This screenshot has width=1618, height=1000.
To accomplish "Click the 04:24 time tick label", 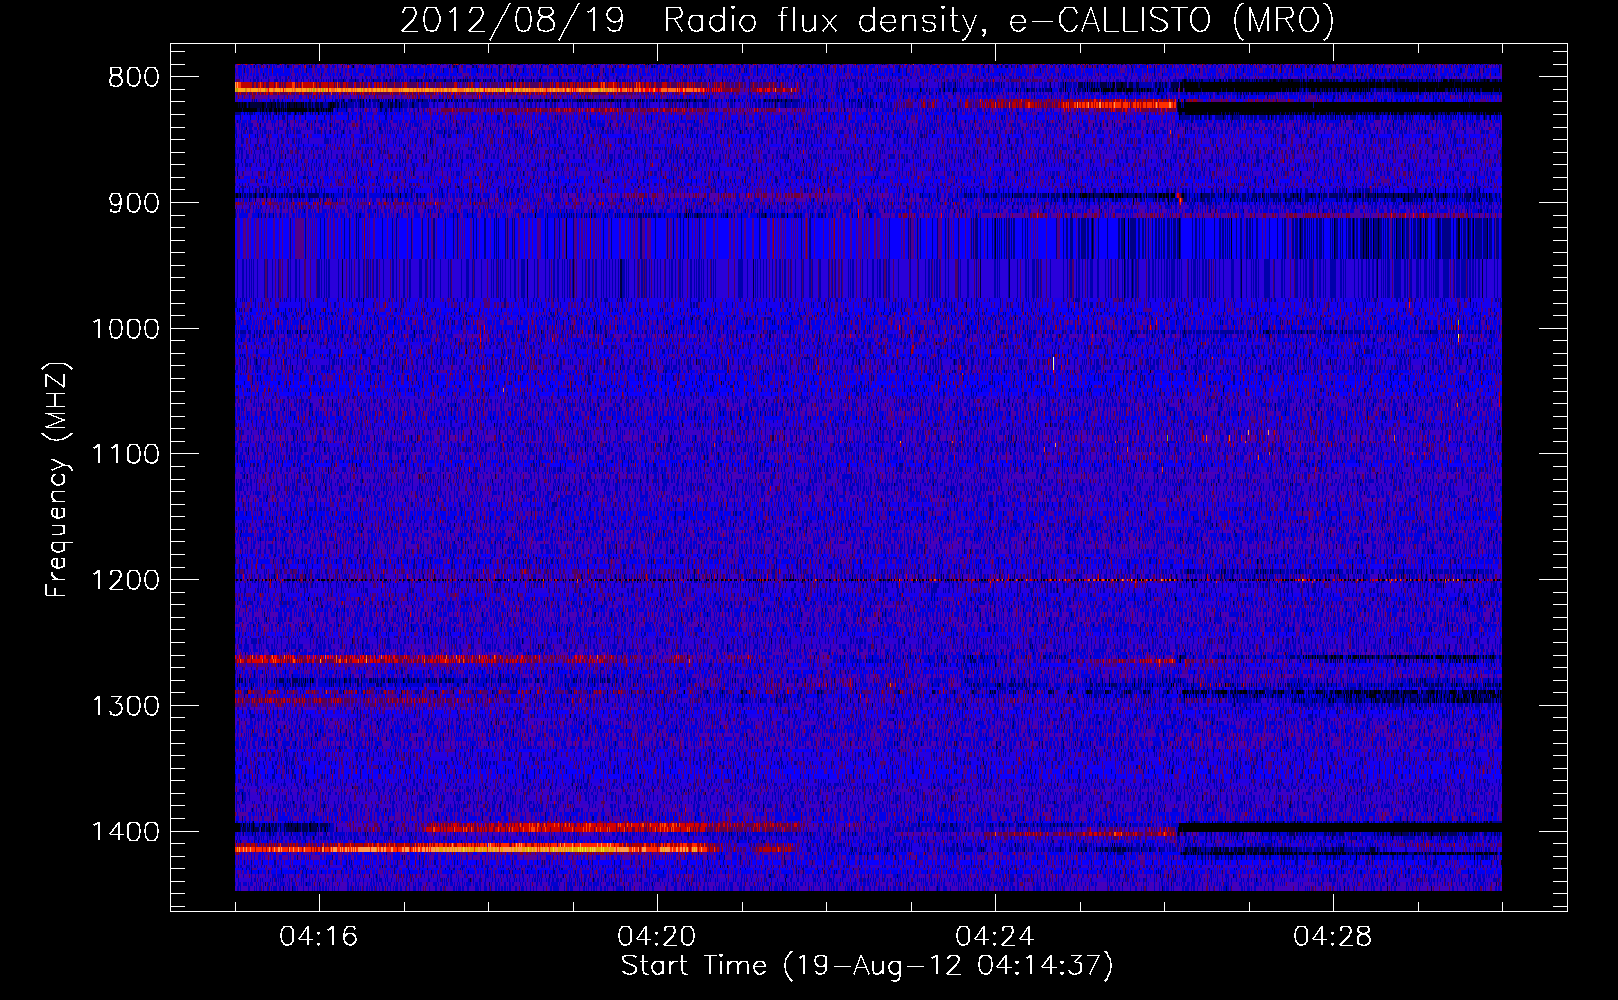I will [995, 937].
